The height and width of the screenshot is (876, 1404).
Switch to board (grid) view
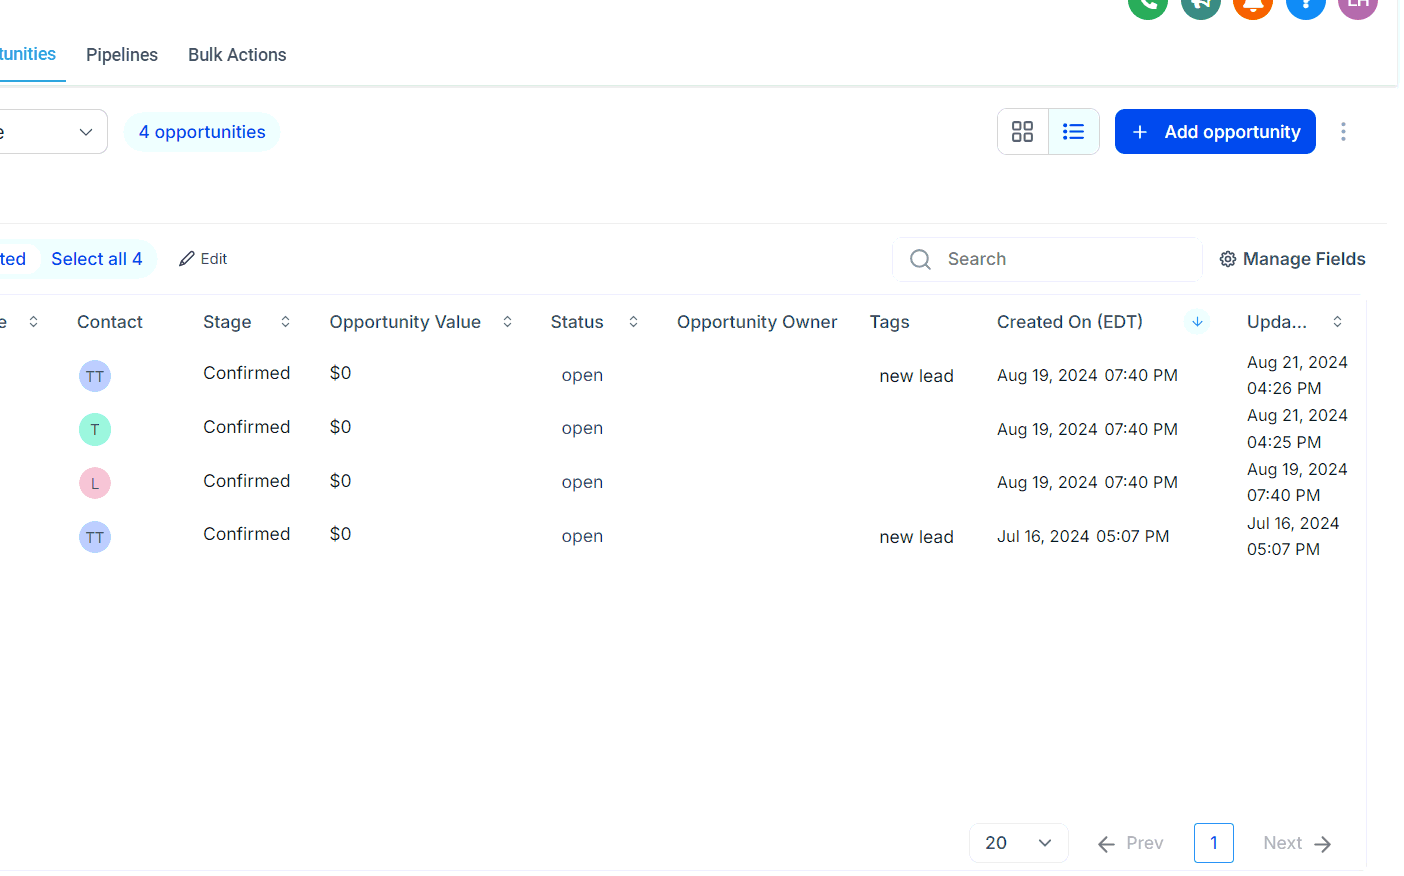(x=1022, y=132)
